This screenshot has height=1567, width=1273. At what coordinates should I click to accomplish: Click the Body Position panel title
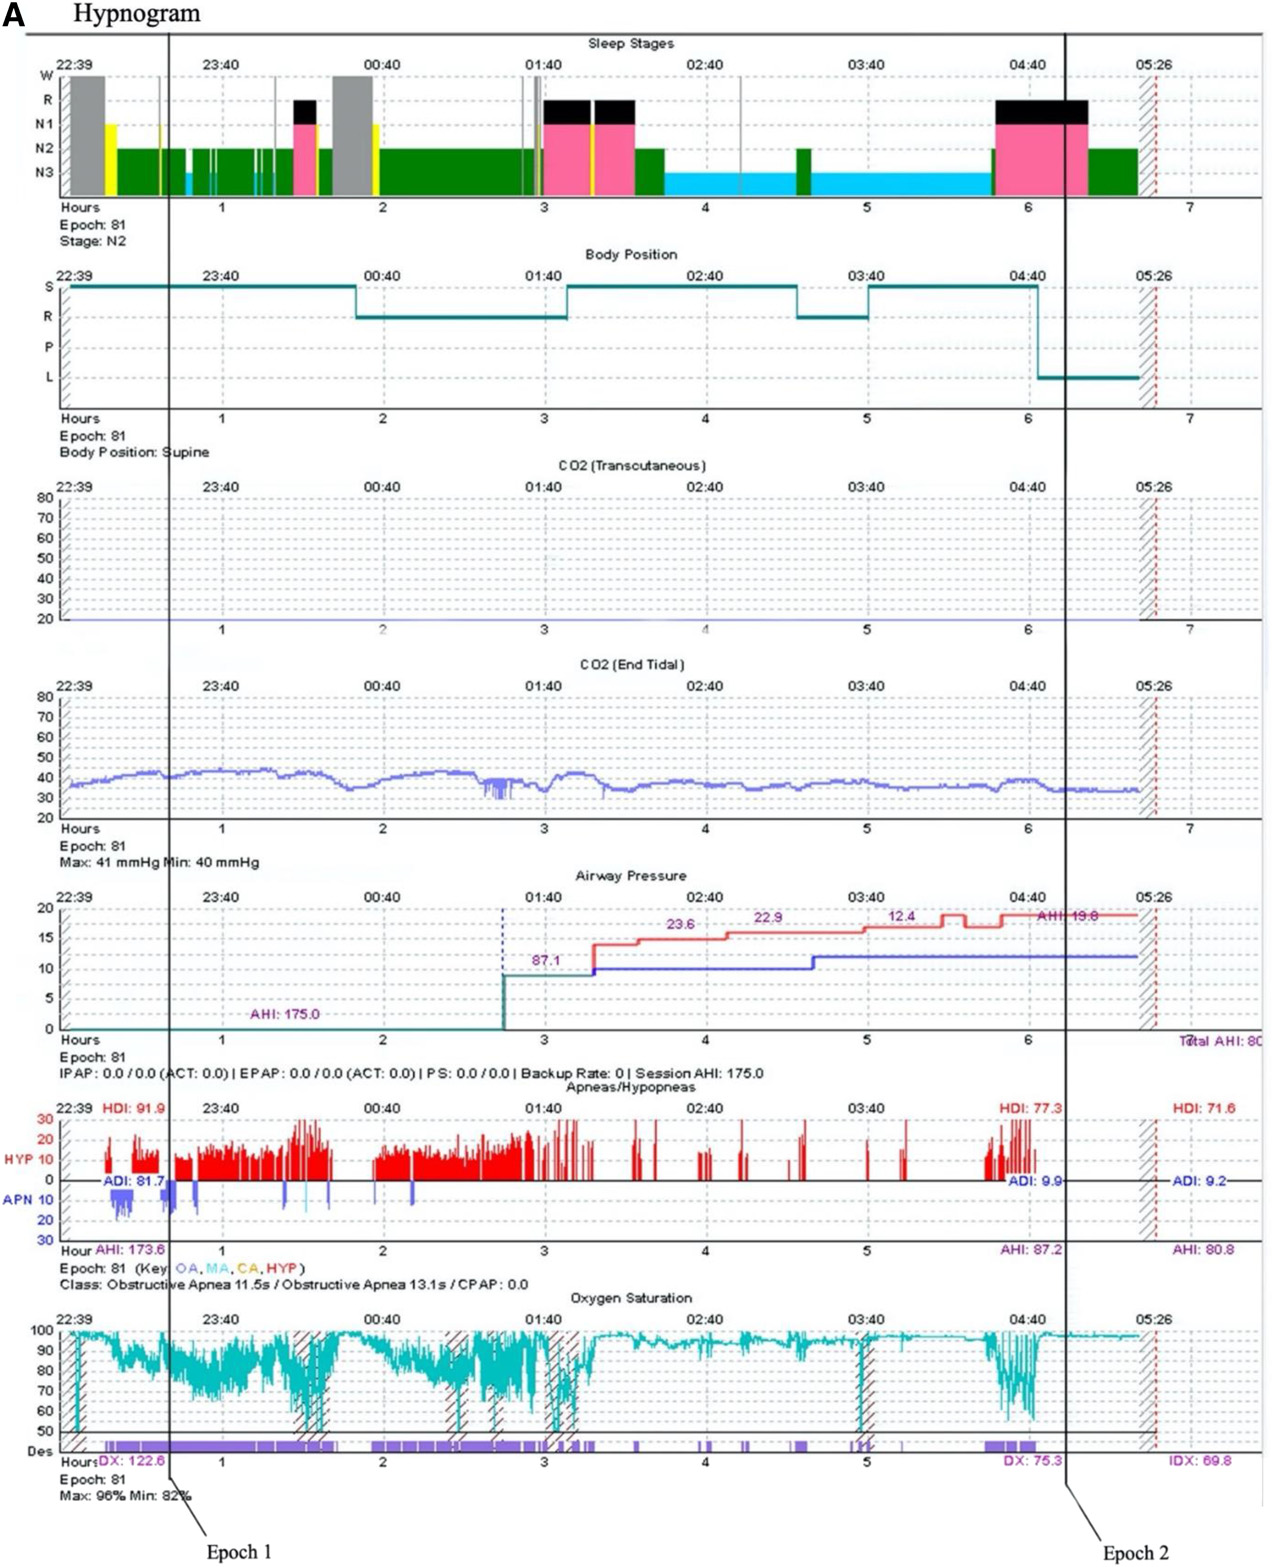(630, 254)
